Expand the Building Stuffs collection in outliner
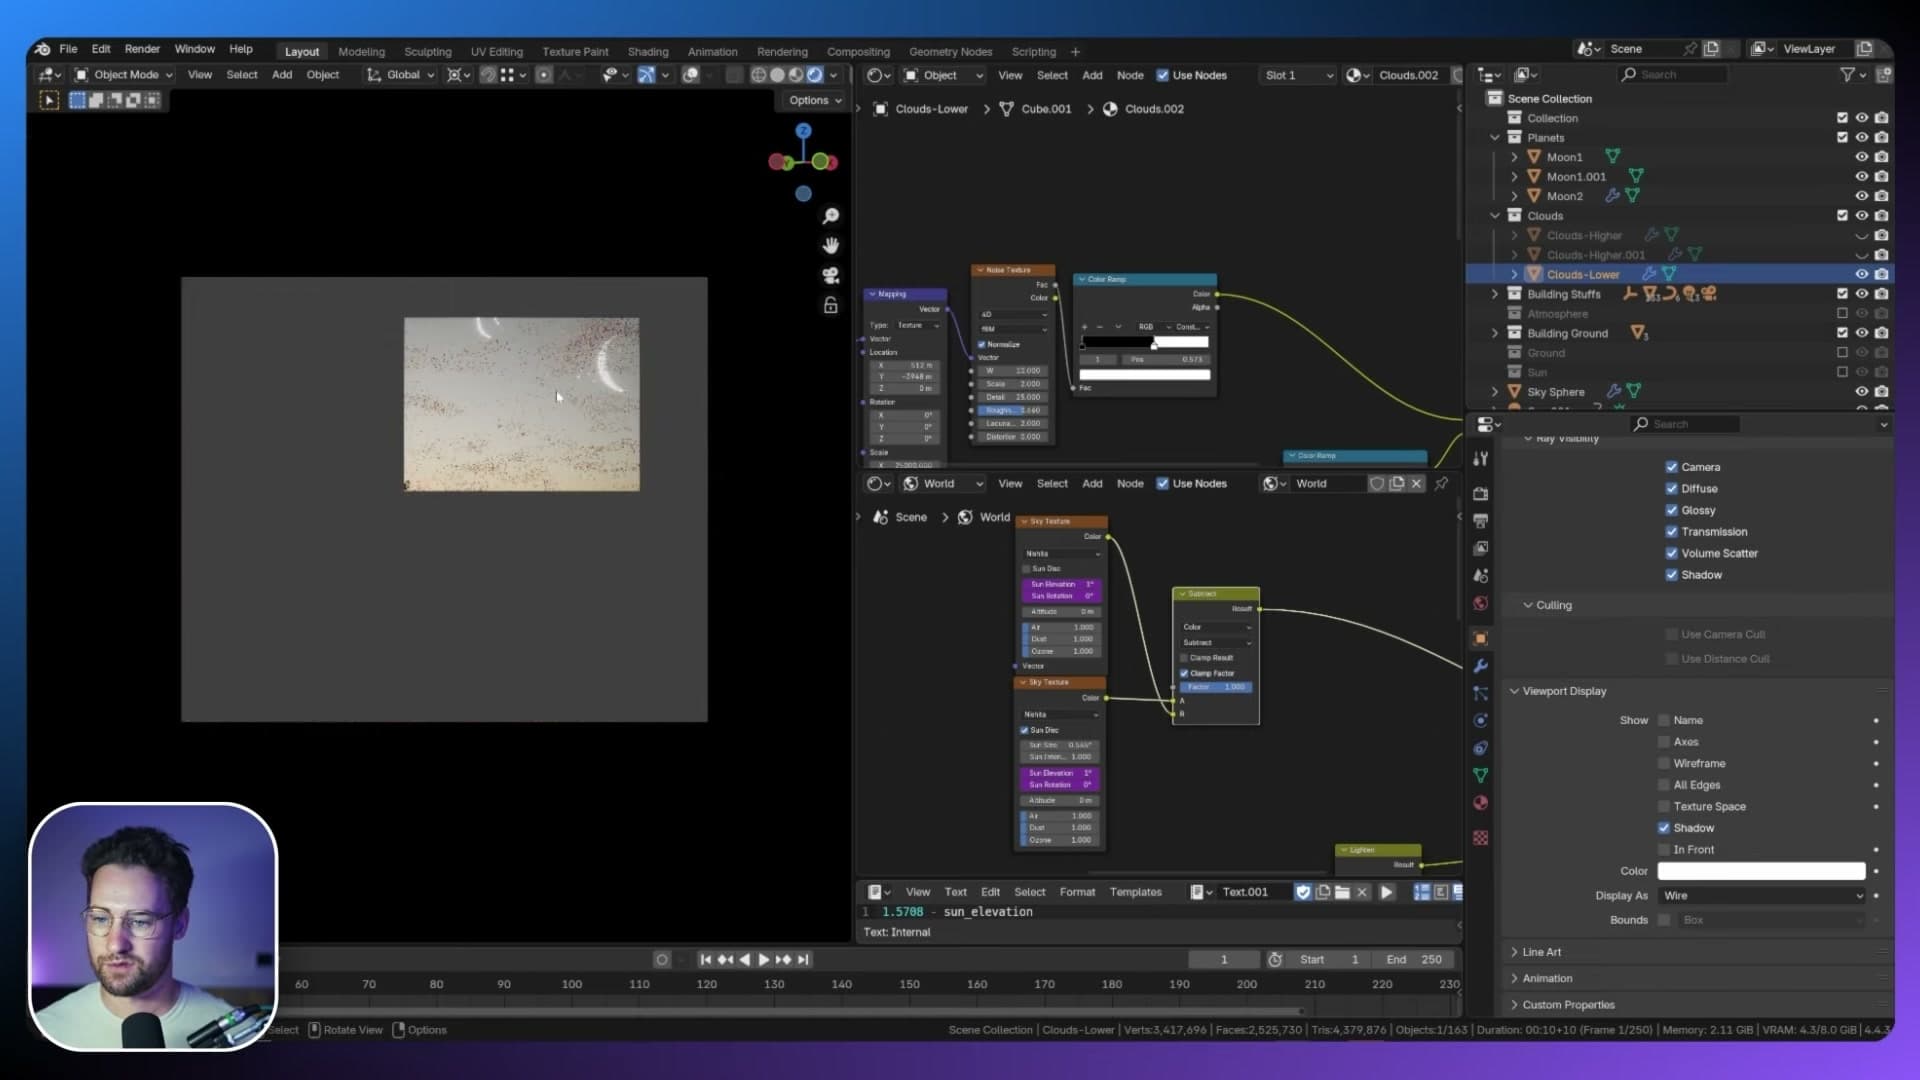 click(1495, 294)
